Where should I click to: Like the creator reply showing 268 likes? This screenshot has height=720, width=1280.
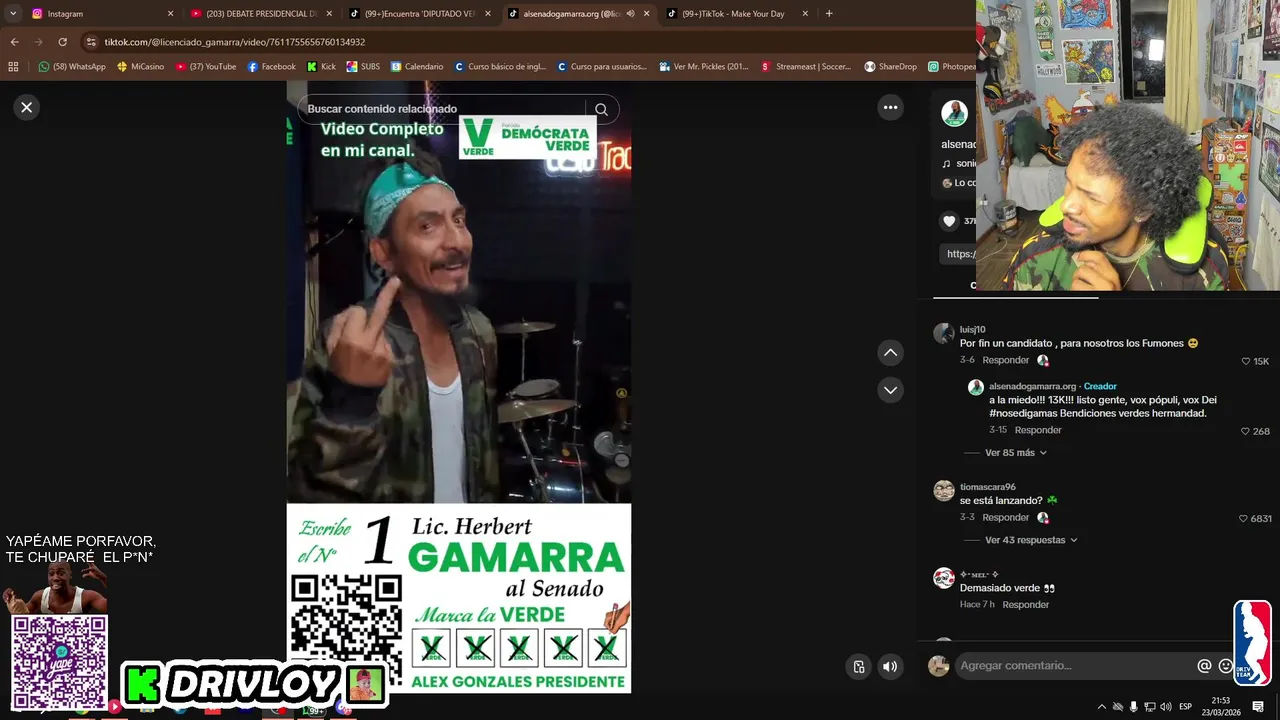click(1246, 431)
